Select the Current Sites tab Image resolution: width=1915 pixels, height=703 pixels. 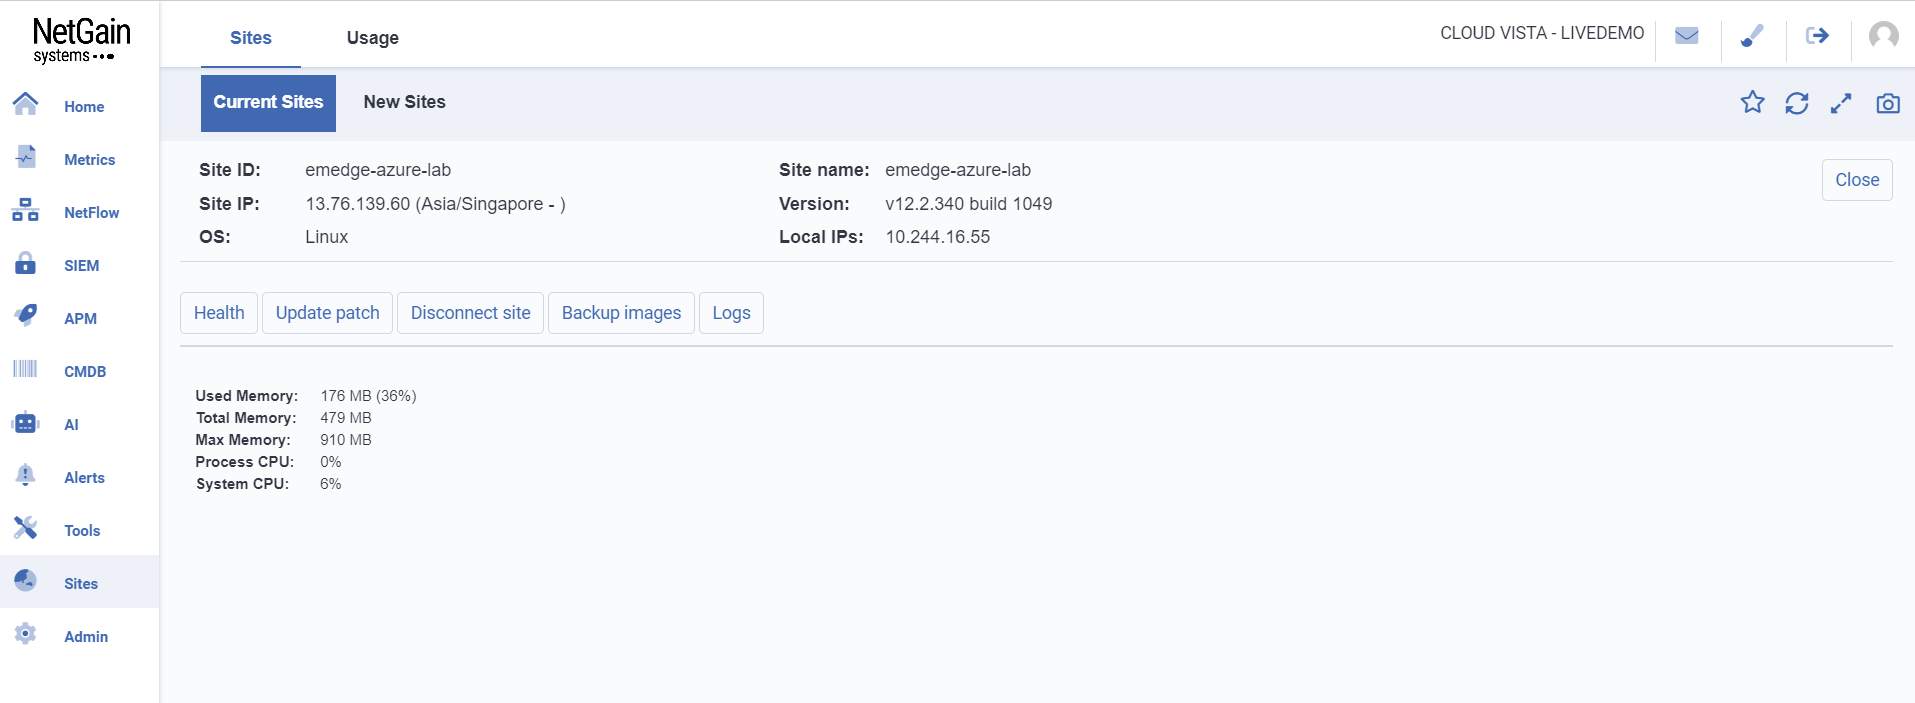(268, 103)
